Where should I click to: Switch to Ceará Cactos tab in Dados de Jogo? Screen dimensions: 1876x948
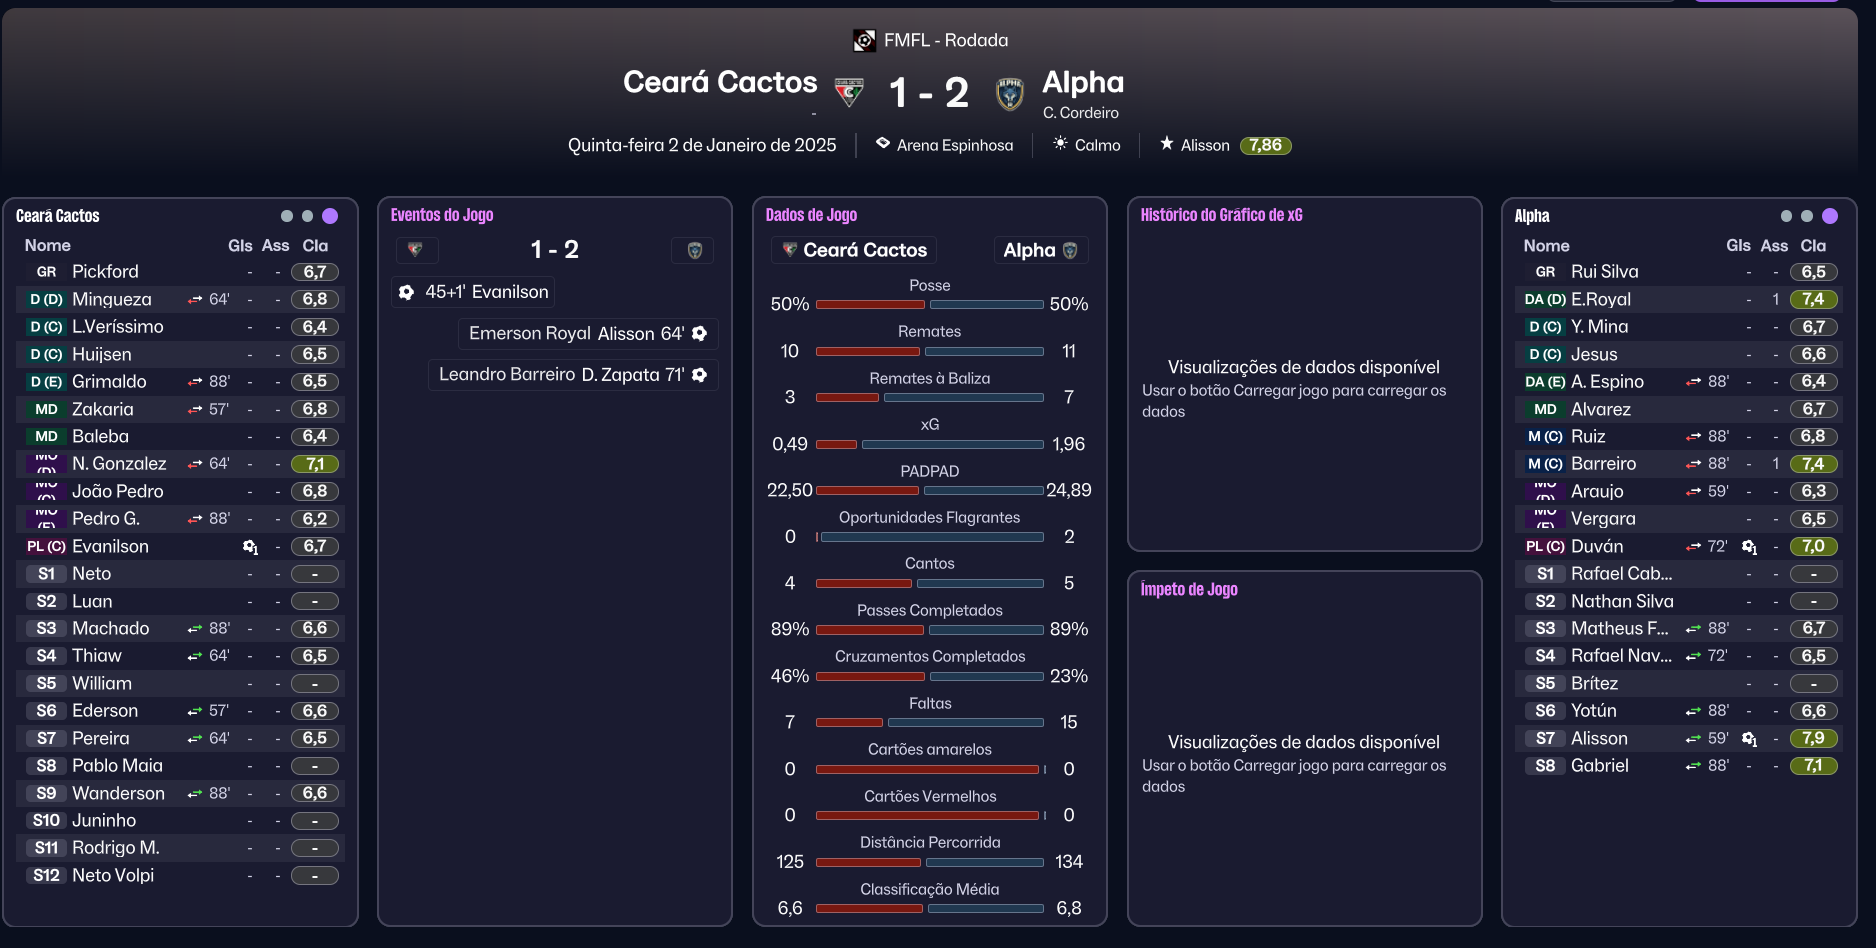[854, 250]
